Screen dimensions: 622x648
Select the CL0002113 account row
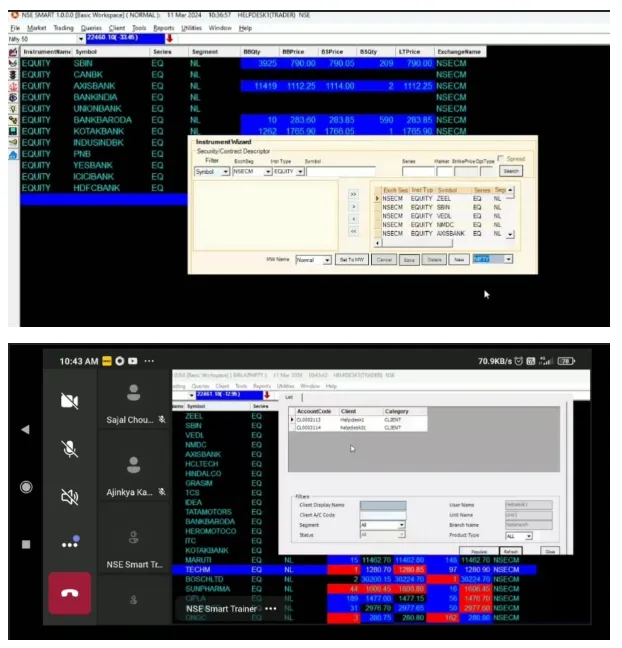(x=358, y=419)
